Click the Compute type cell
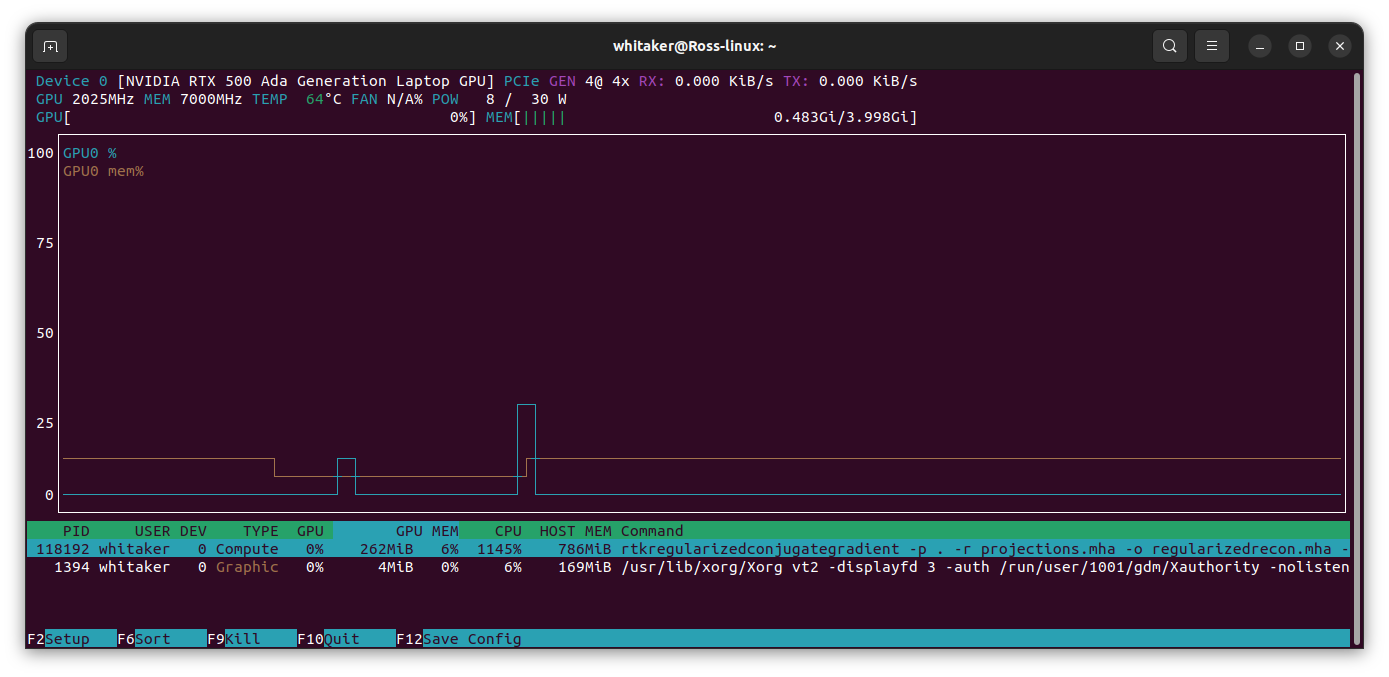 tap(247, 549)
